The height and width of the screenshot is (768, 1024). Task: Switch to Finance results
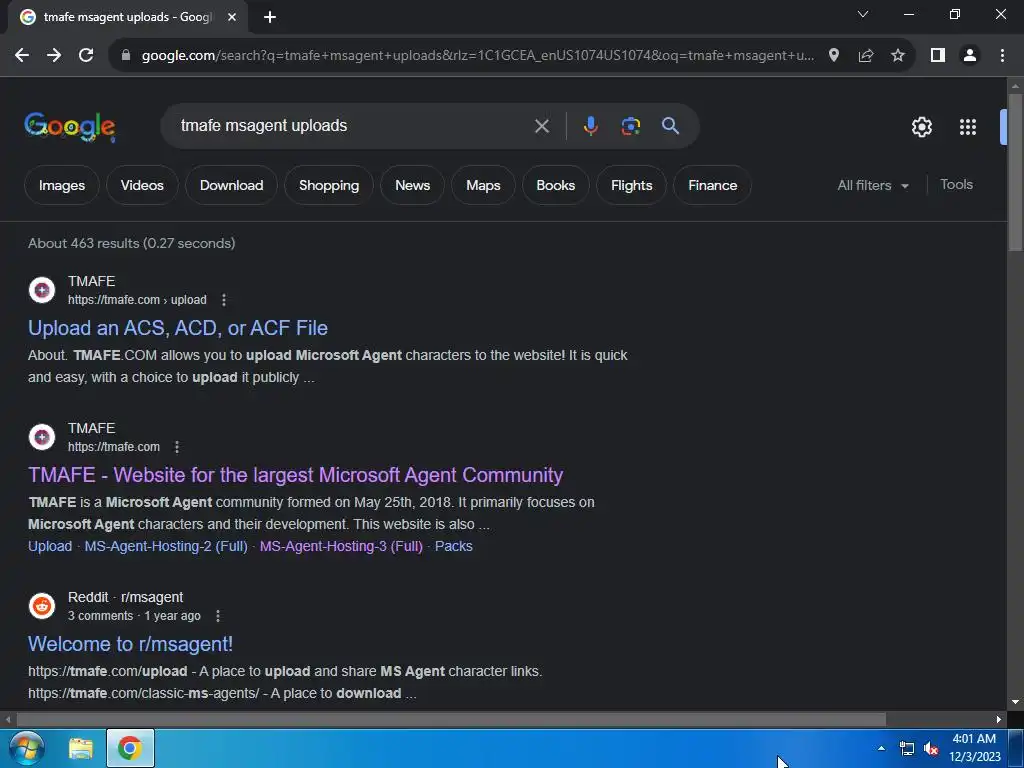click(712, 185)
